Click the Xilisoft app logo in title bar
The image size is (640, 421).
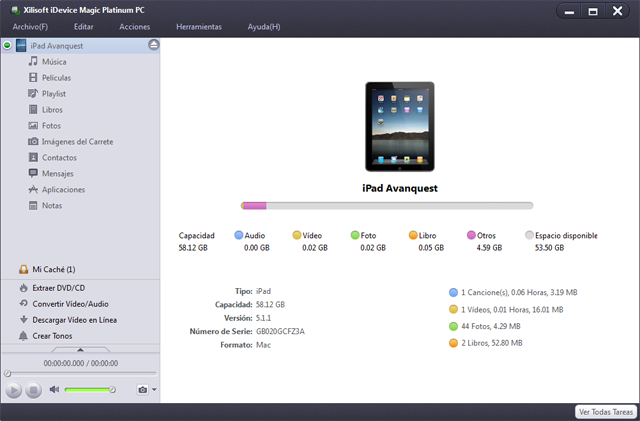click(16, 10)
